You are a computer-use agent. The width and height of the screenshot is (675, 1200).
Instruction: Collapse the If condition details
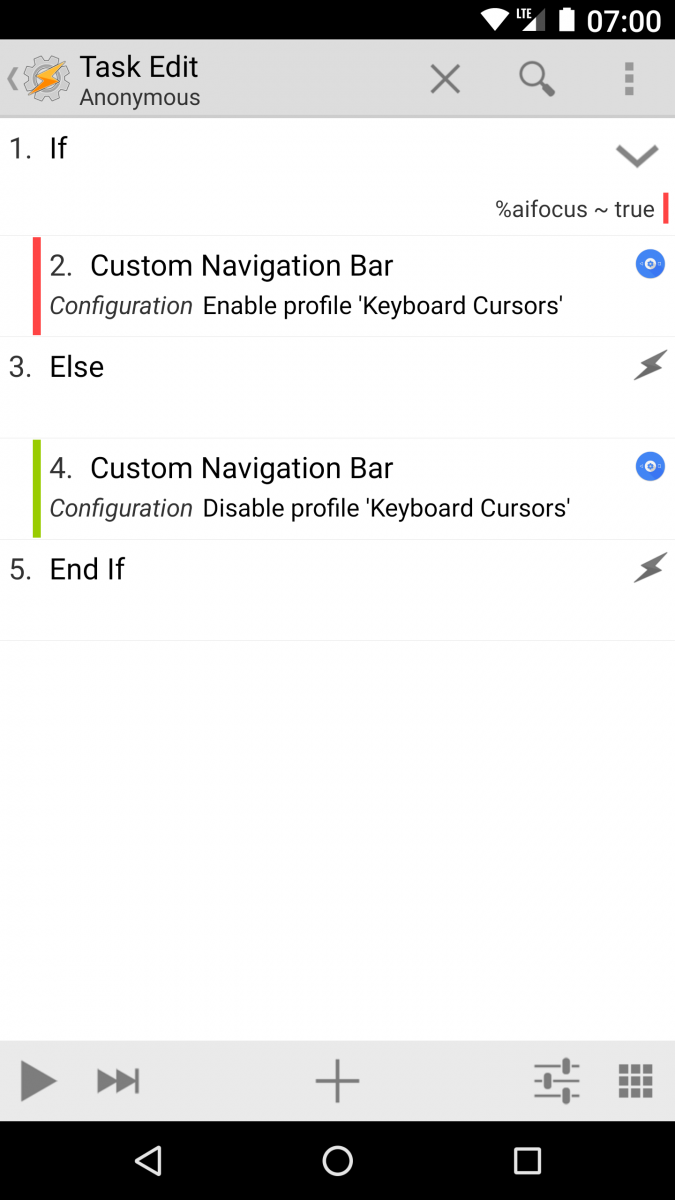(636, 156)
